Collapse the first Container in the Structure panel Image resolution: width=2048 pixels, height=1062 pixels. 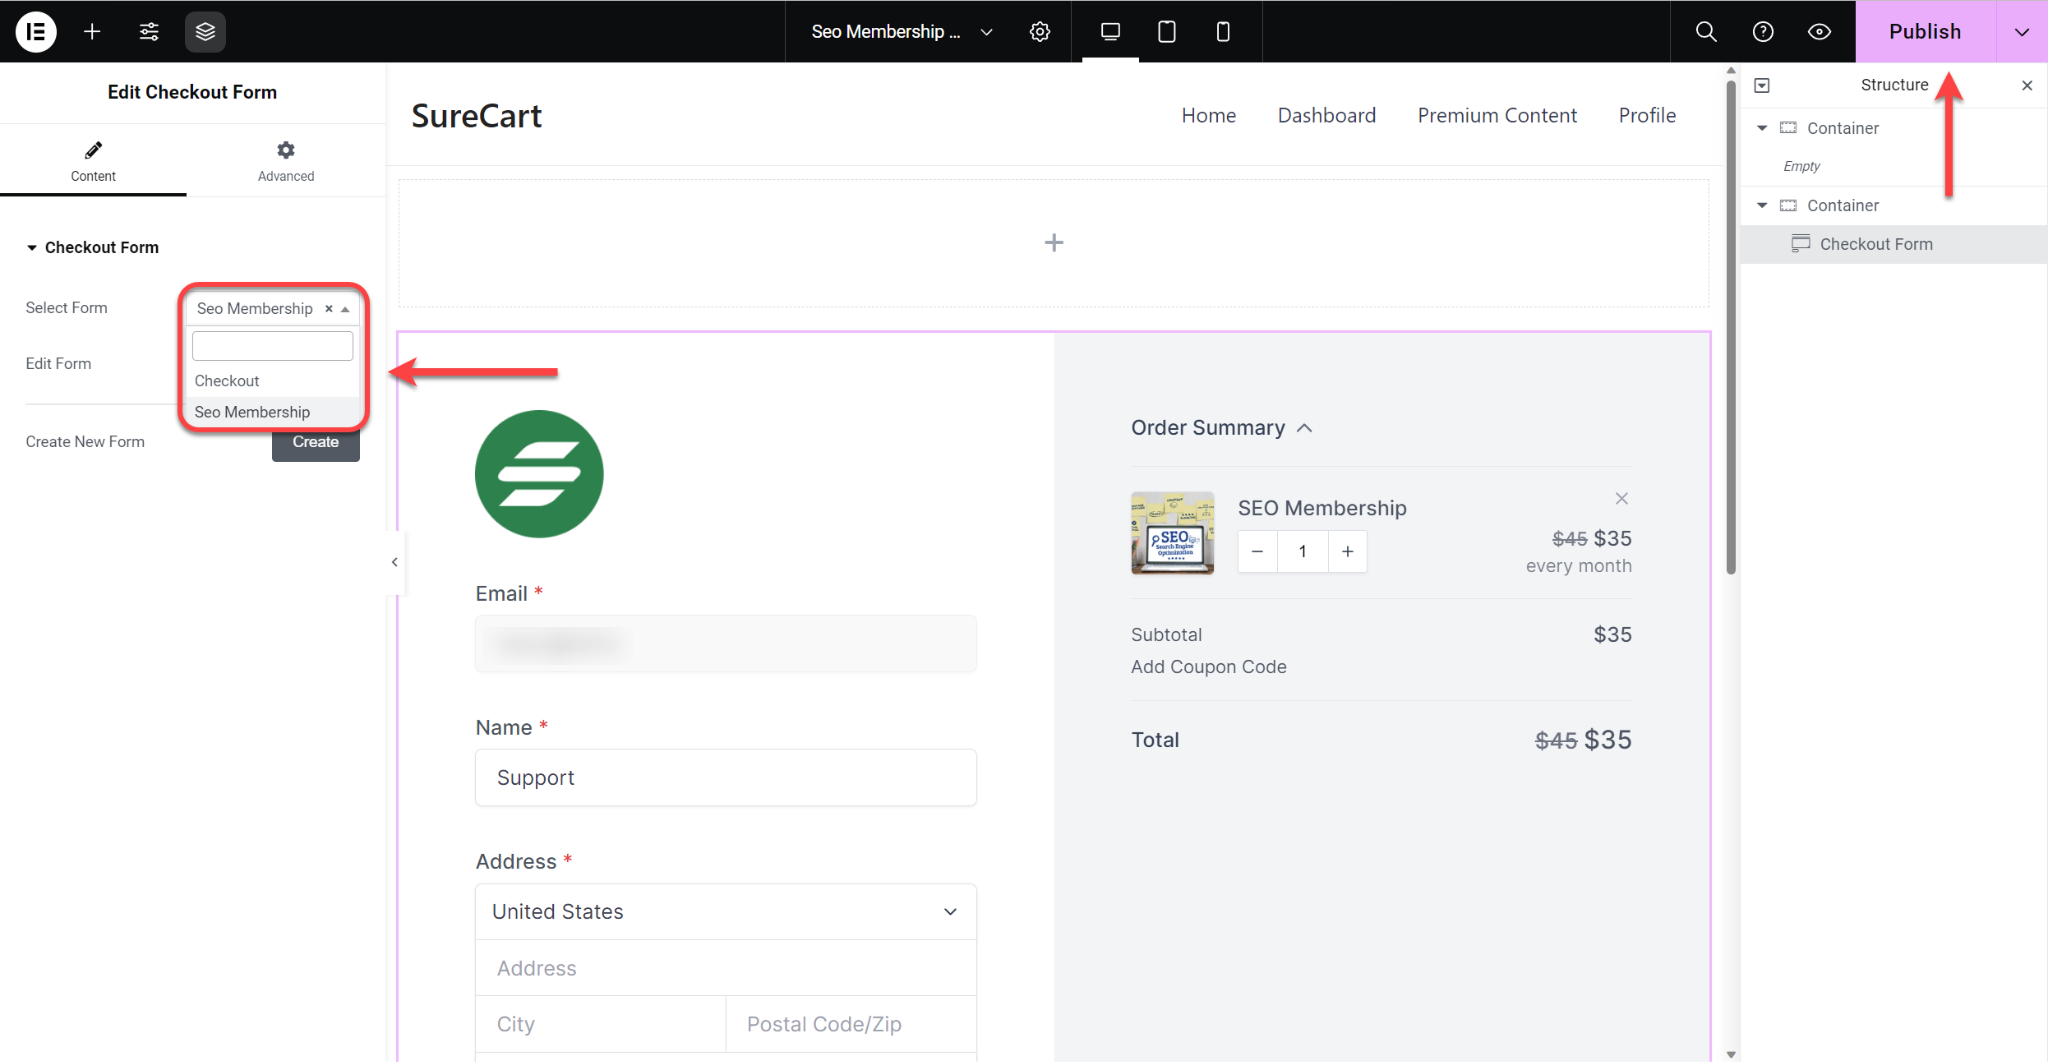click(x=1763, y=128)
